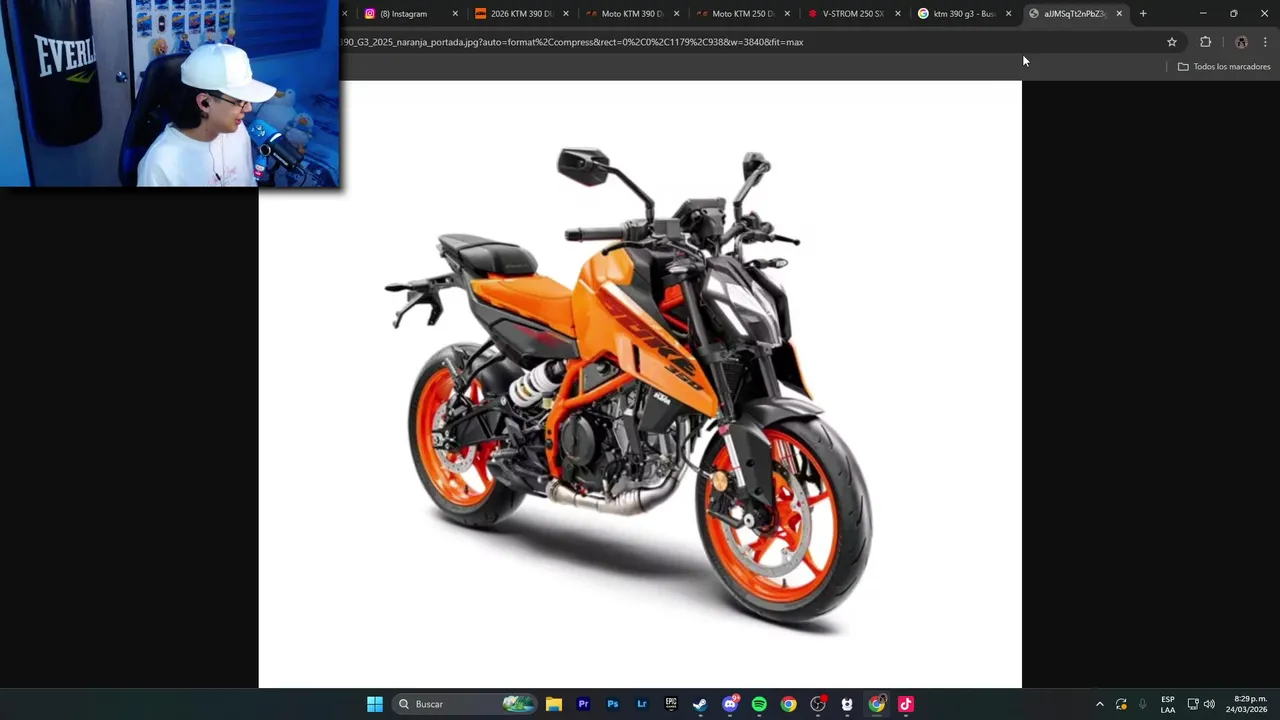1280x720 pixels.
Task: Open the first Chrome taskbar icon
Action: 789,704
